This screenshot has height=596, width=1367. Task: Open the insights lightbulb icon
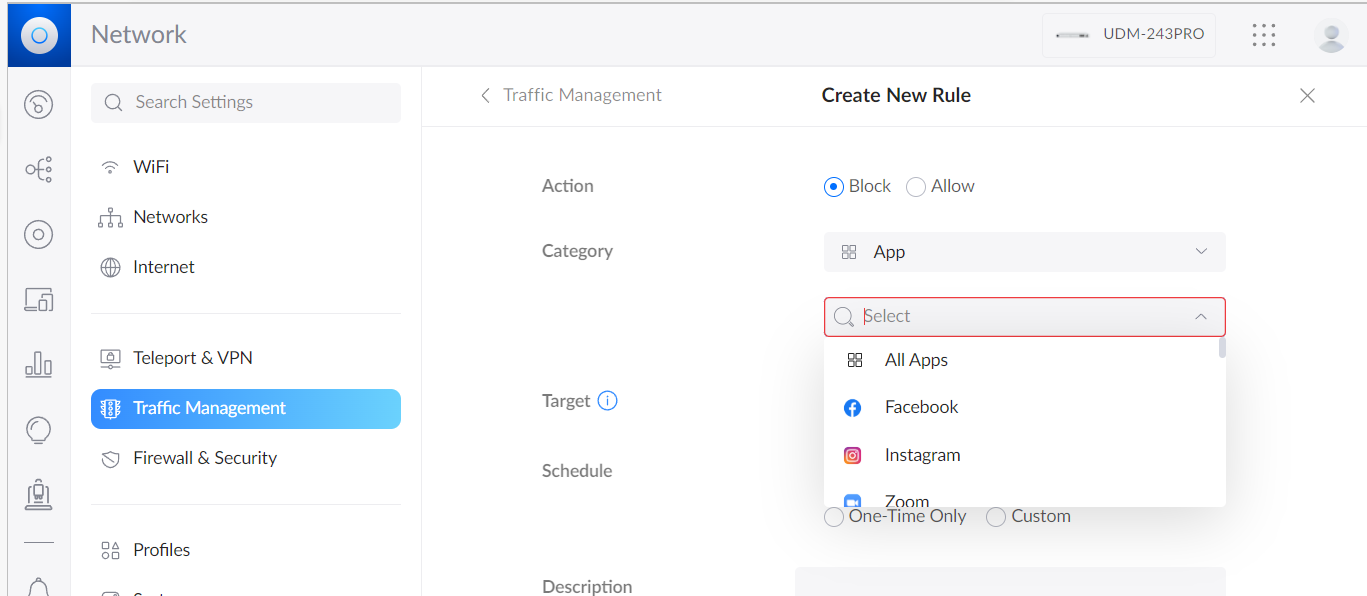point(39,430)
